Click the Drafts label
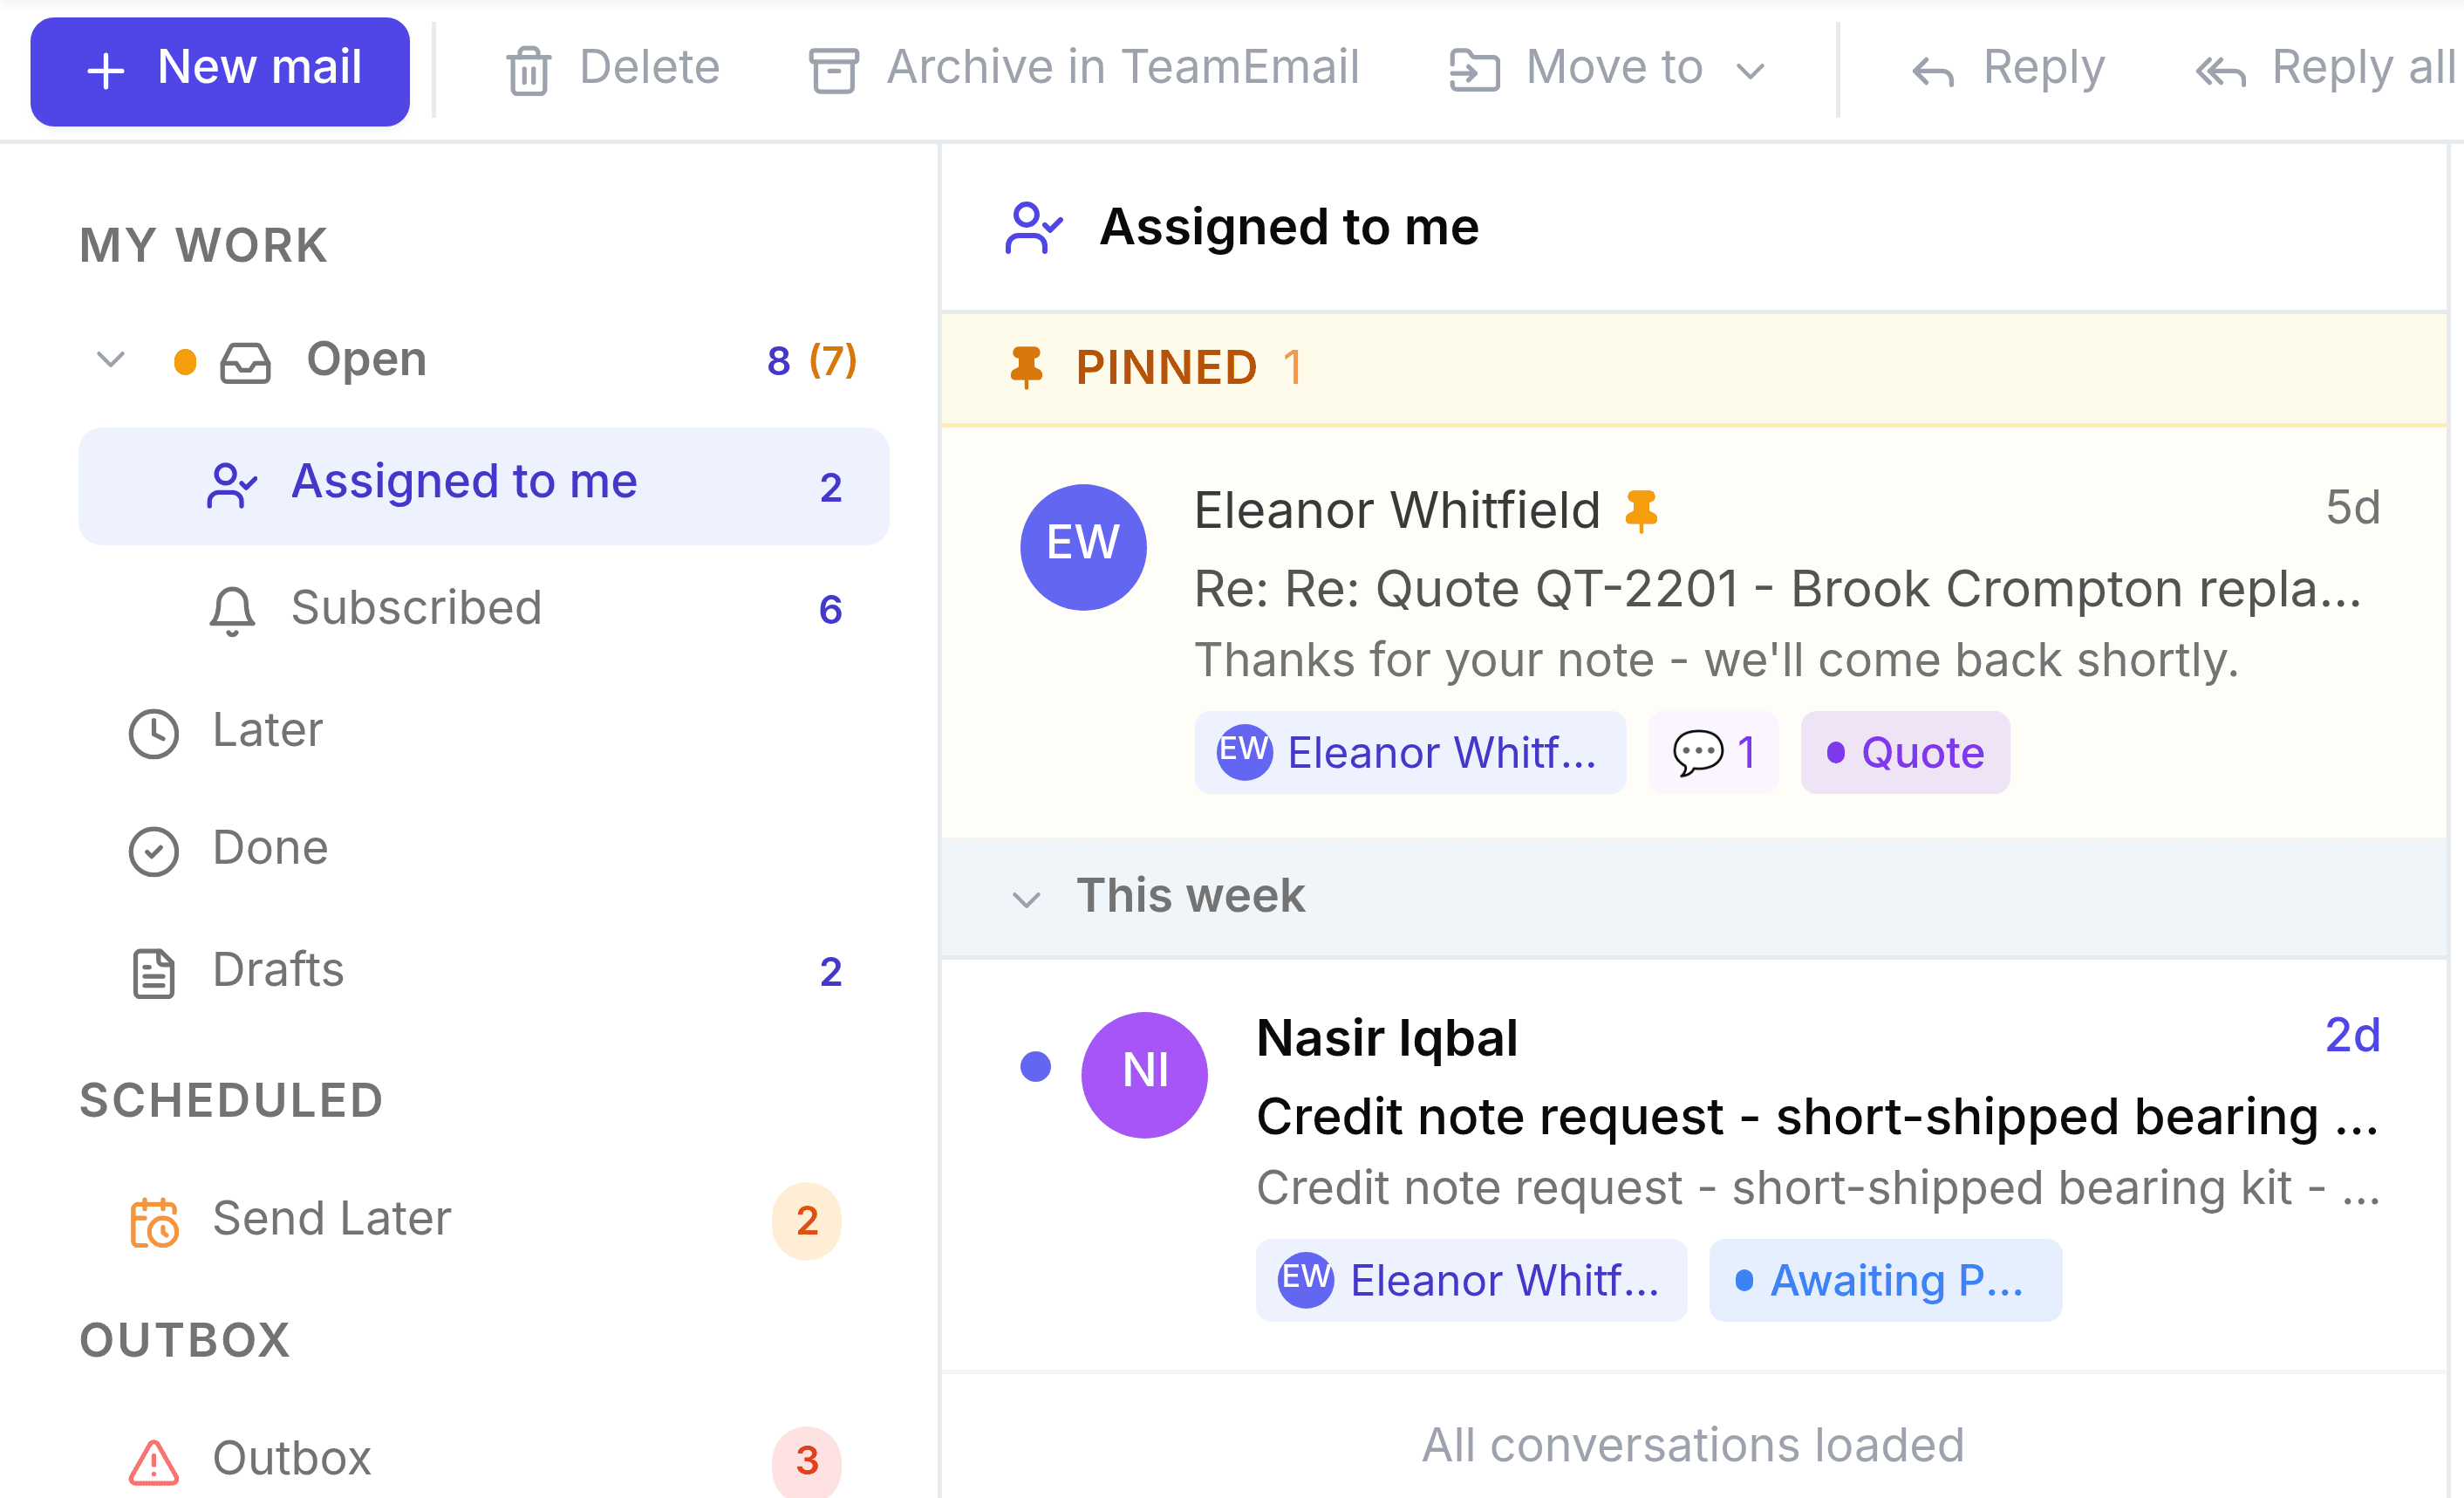 (278, 969)
